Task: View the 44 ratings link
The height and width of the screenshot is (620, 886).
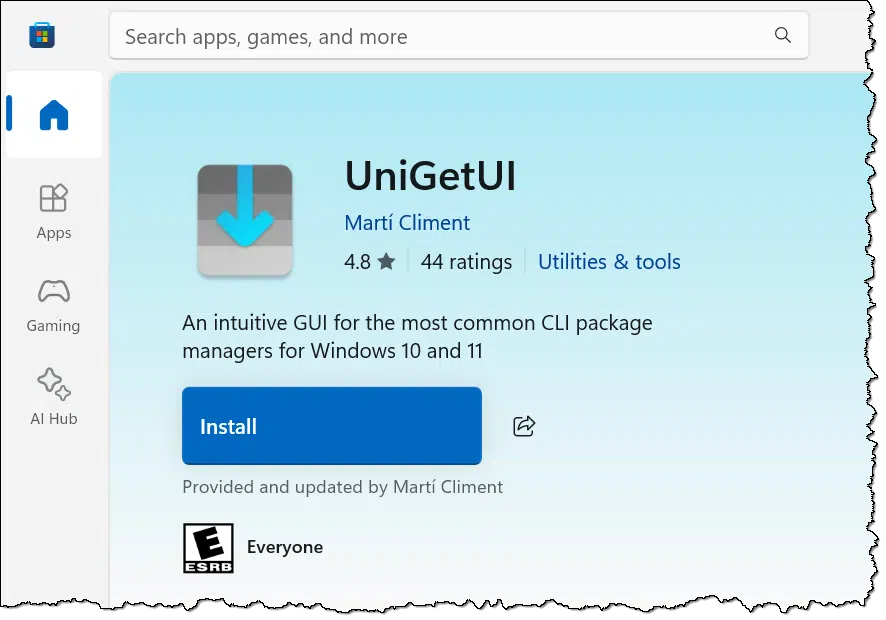Action: coord(466,262)
